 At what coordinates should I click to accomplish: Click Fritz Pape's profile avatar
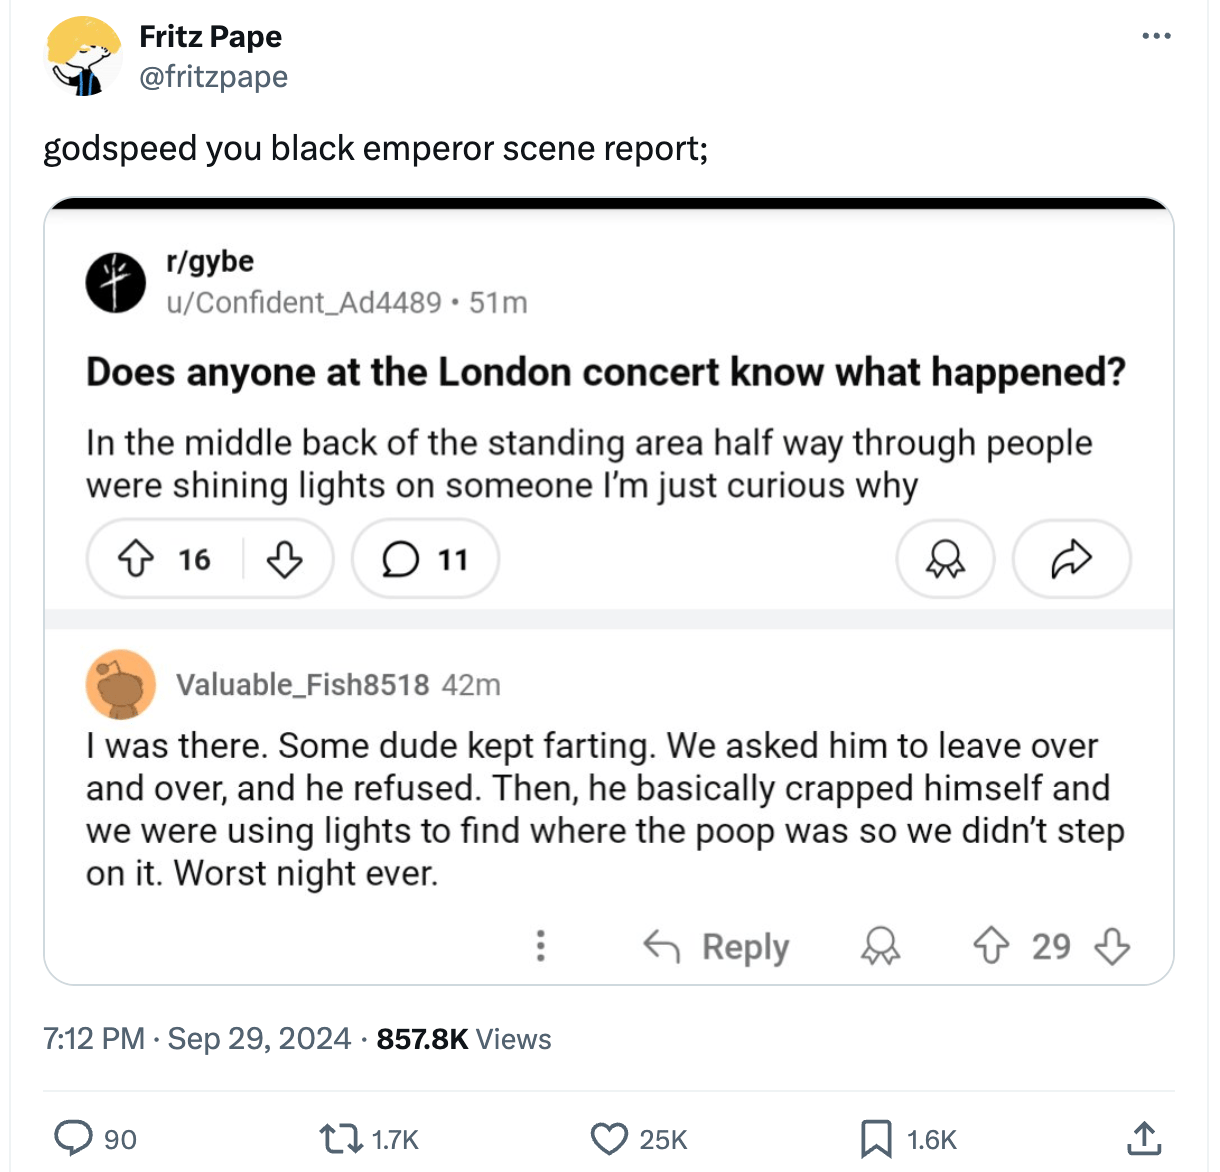[84, 56]
